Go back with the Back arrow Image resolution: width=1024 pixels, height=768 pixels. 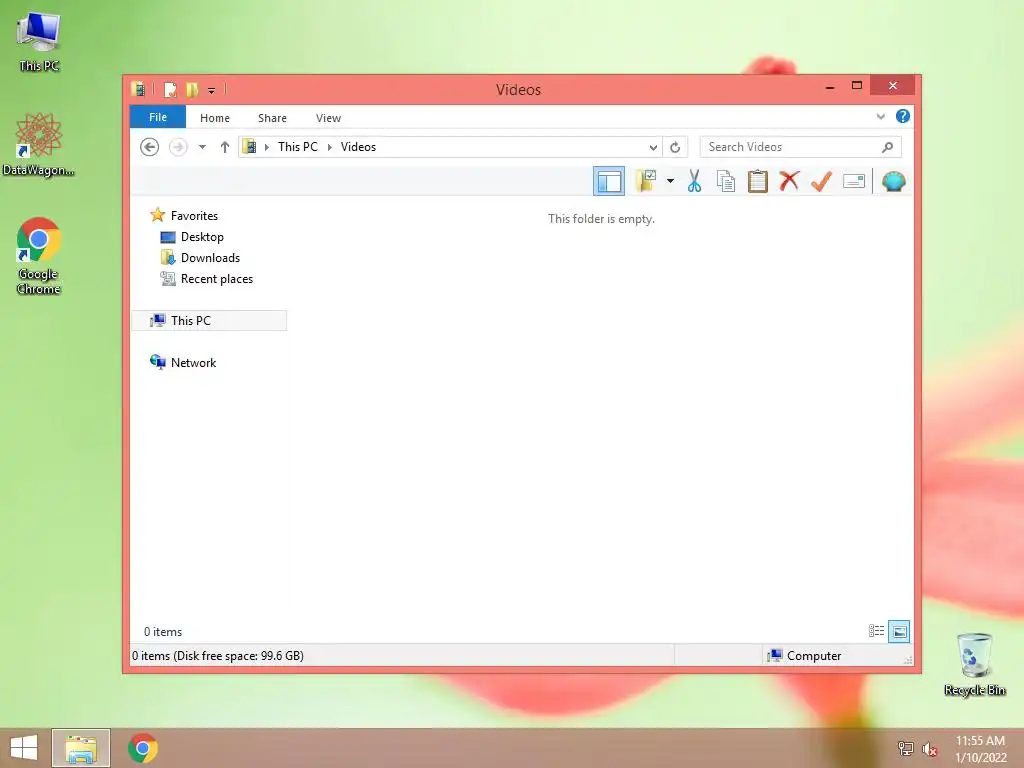point(150,147)
